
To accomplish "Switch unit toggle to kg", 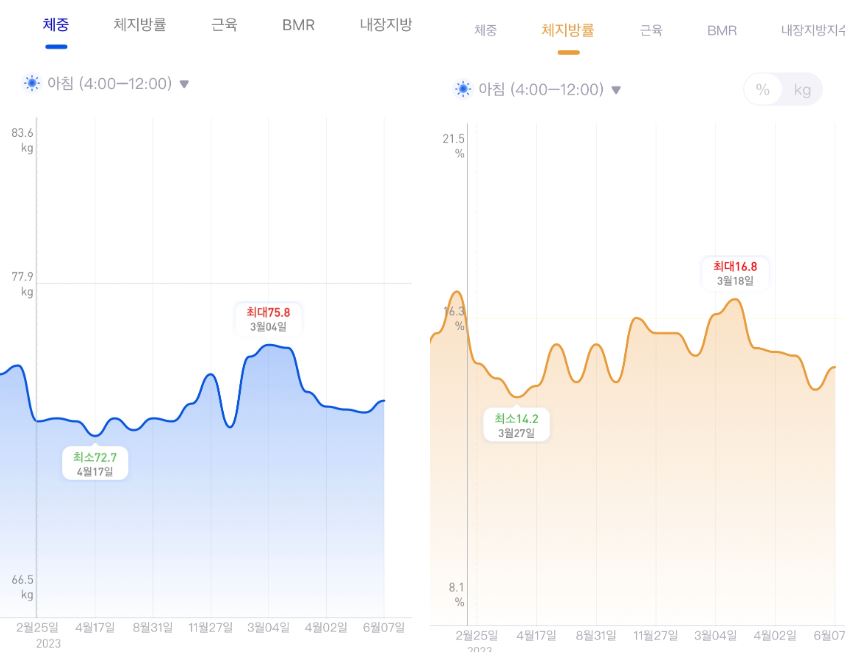I will (x=802, y=89).
